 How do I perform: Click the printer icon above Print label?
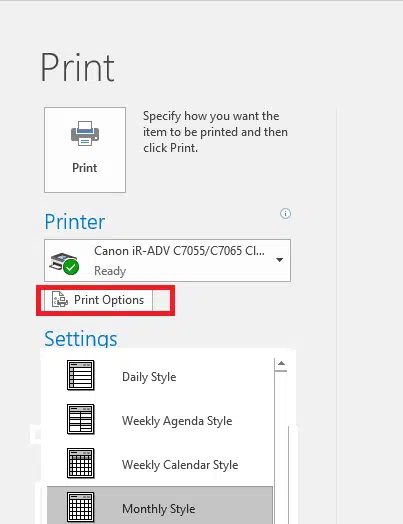coord(85,133)
